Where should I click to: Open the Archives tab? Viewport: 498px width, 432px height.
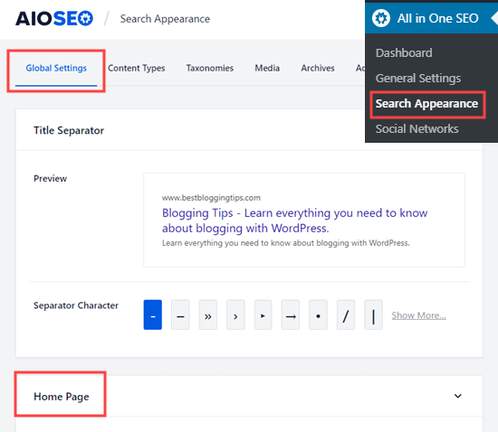click(318, 68)
